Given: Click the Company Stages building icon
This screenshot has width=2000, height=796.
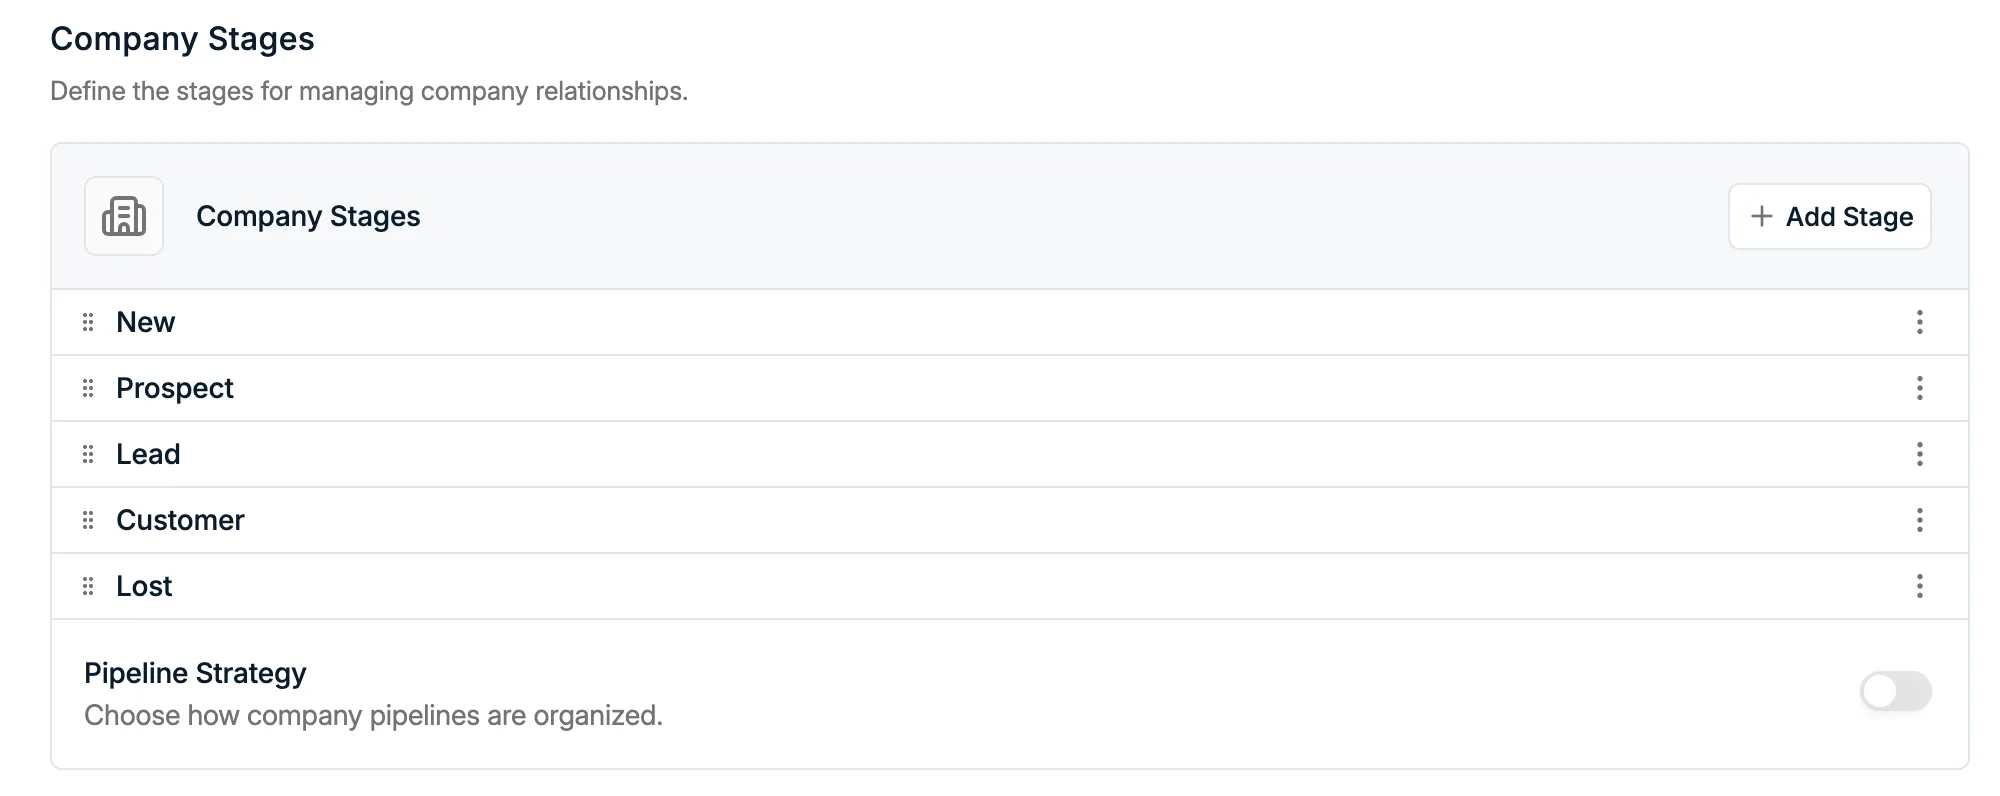Looking at the screenshot, I should (x=124, y=216).
